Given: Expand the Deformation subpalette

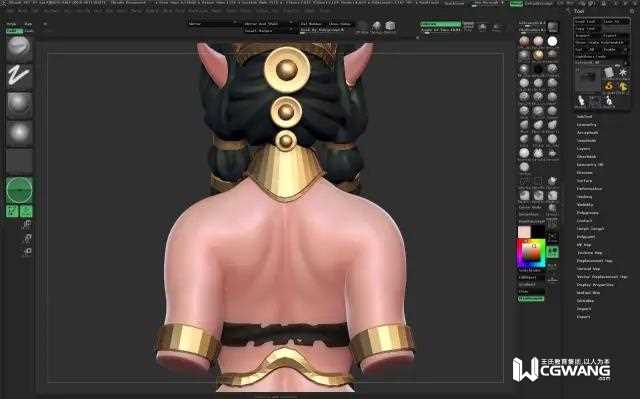Looking at the screenshot, I should [589, 189].
